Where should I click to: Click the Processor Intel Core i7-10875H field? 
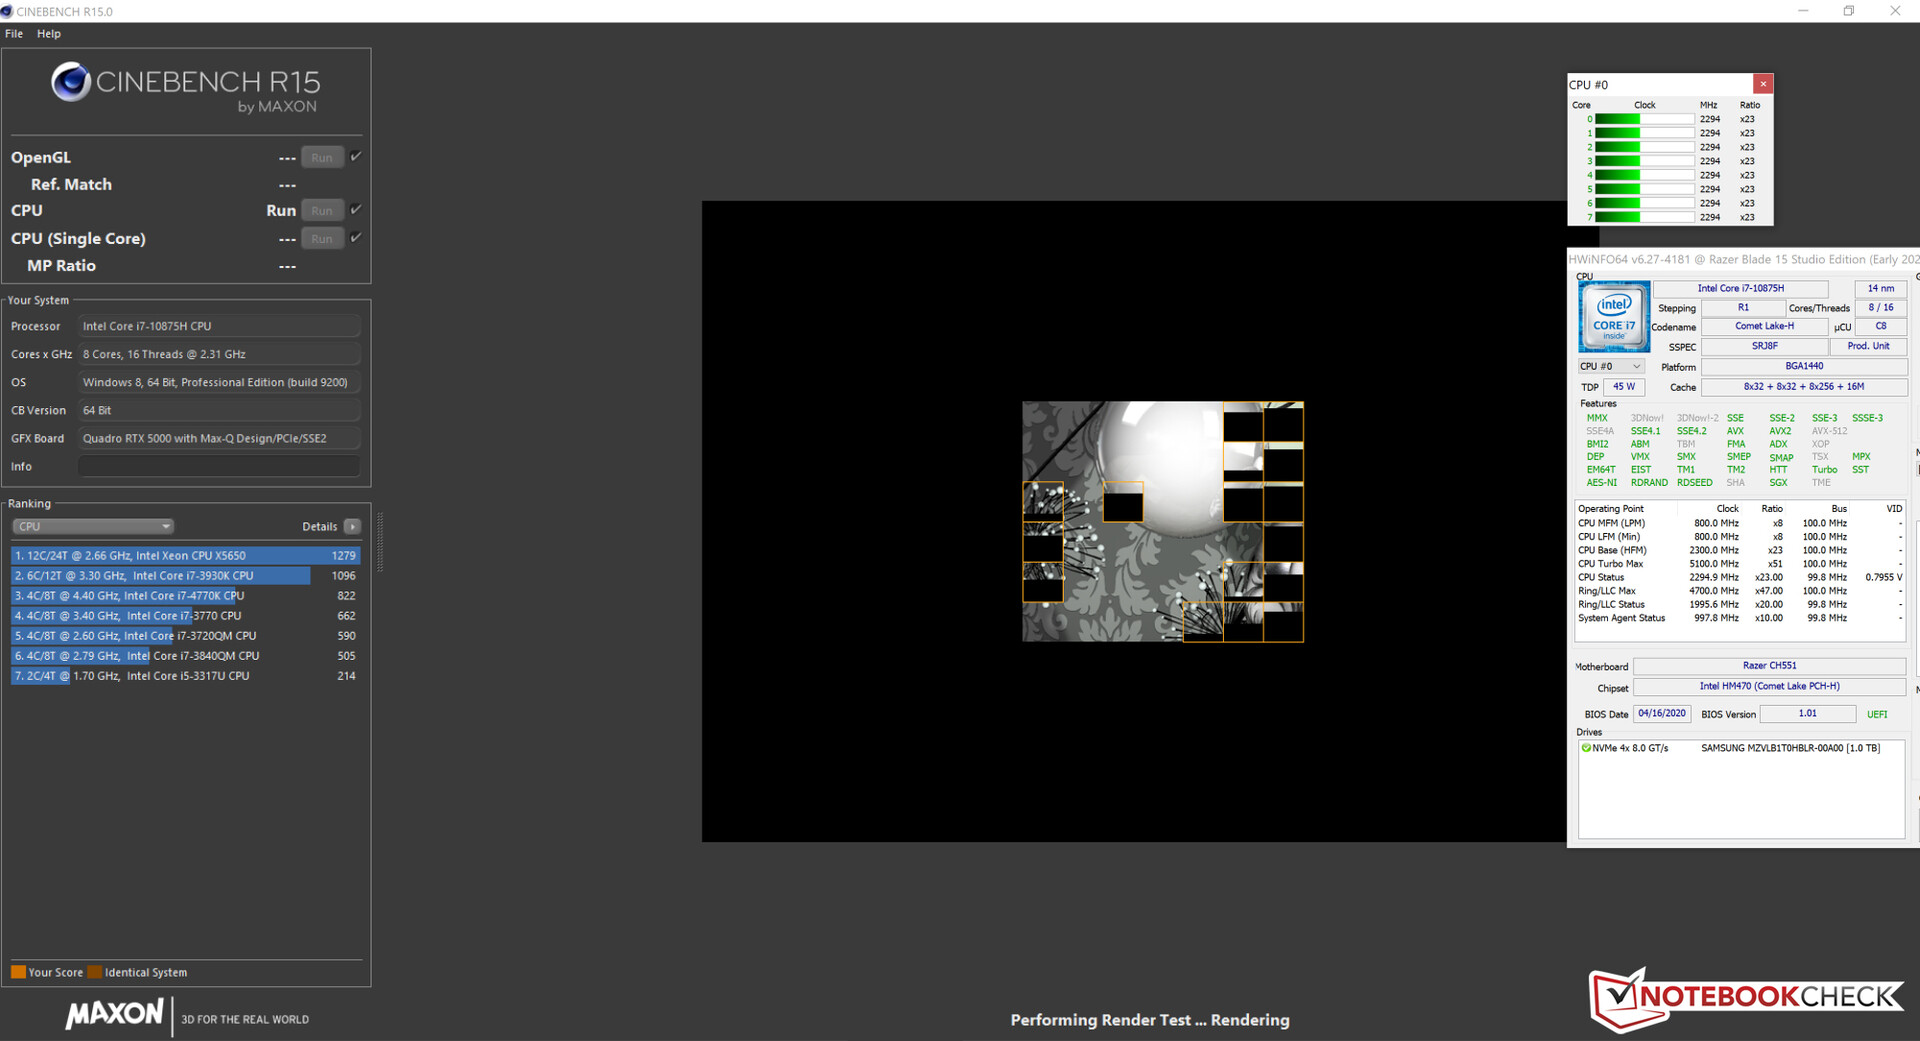219,327
